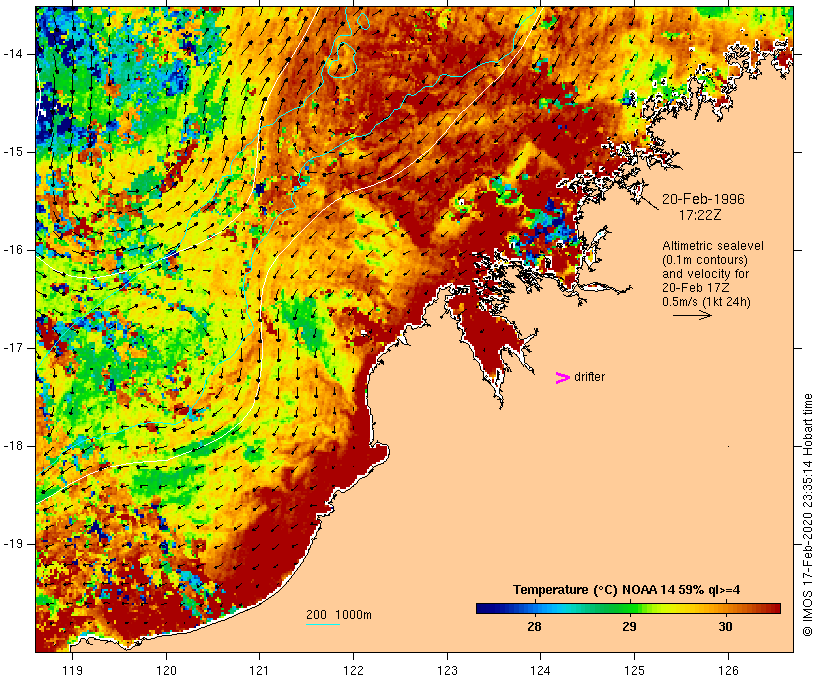820x680 pixels.
Task: Click the 0.5m/s velocity scale arrow
Action: 692,315
